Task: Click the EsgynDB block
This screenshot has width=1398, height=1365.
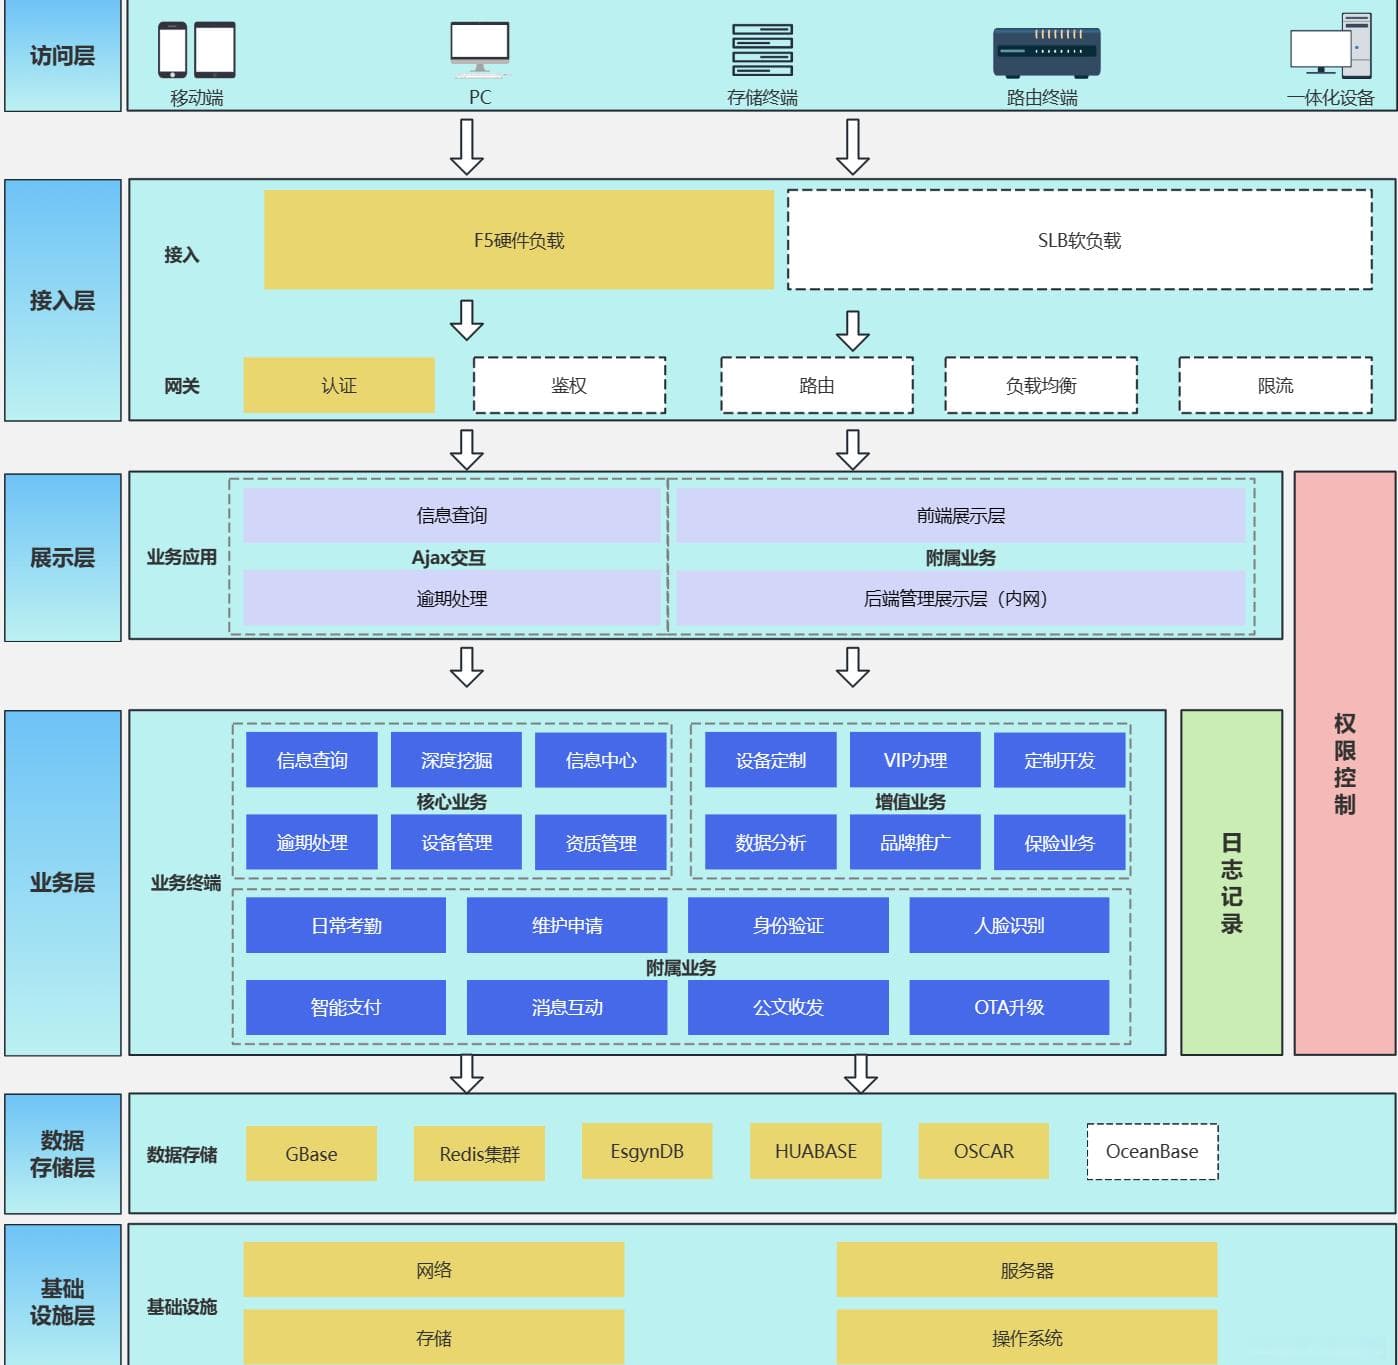Action: point(647,1151)
